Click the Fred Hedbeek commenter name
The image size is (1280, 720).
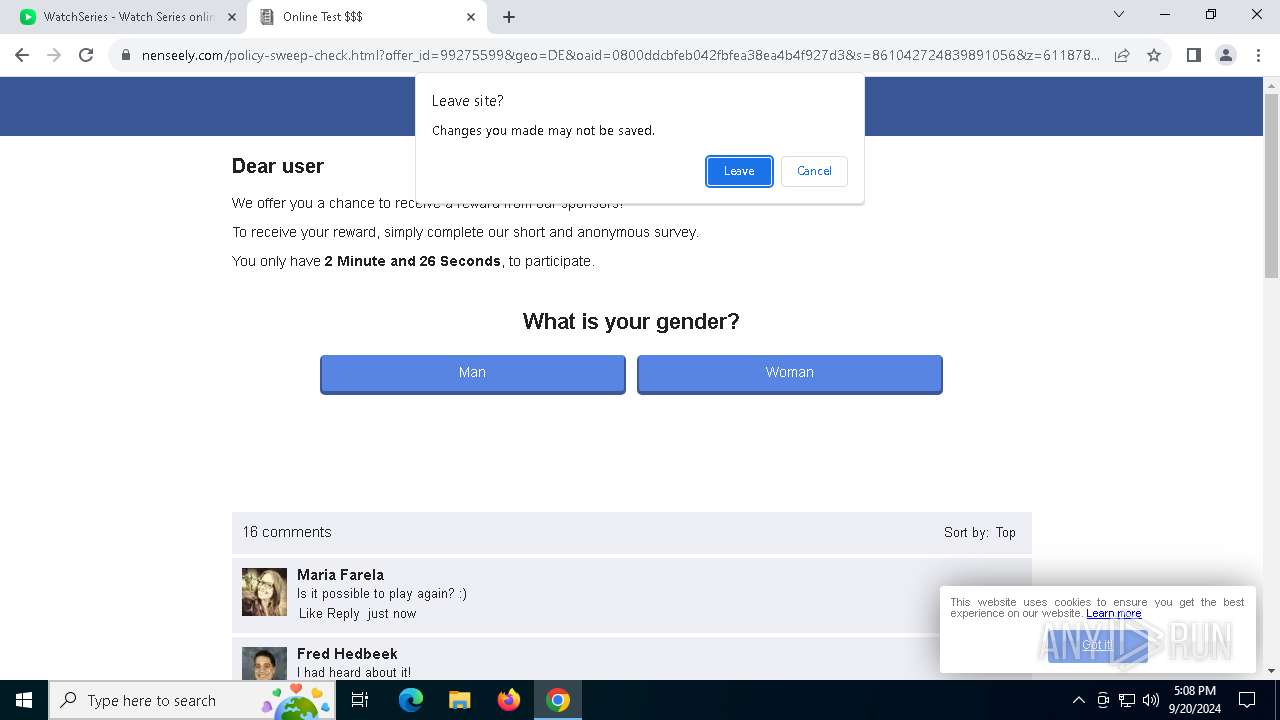coord(347,654)
